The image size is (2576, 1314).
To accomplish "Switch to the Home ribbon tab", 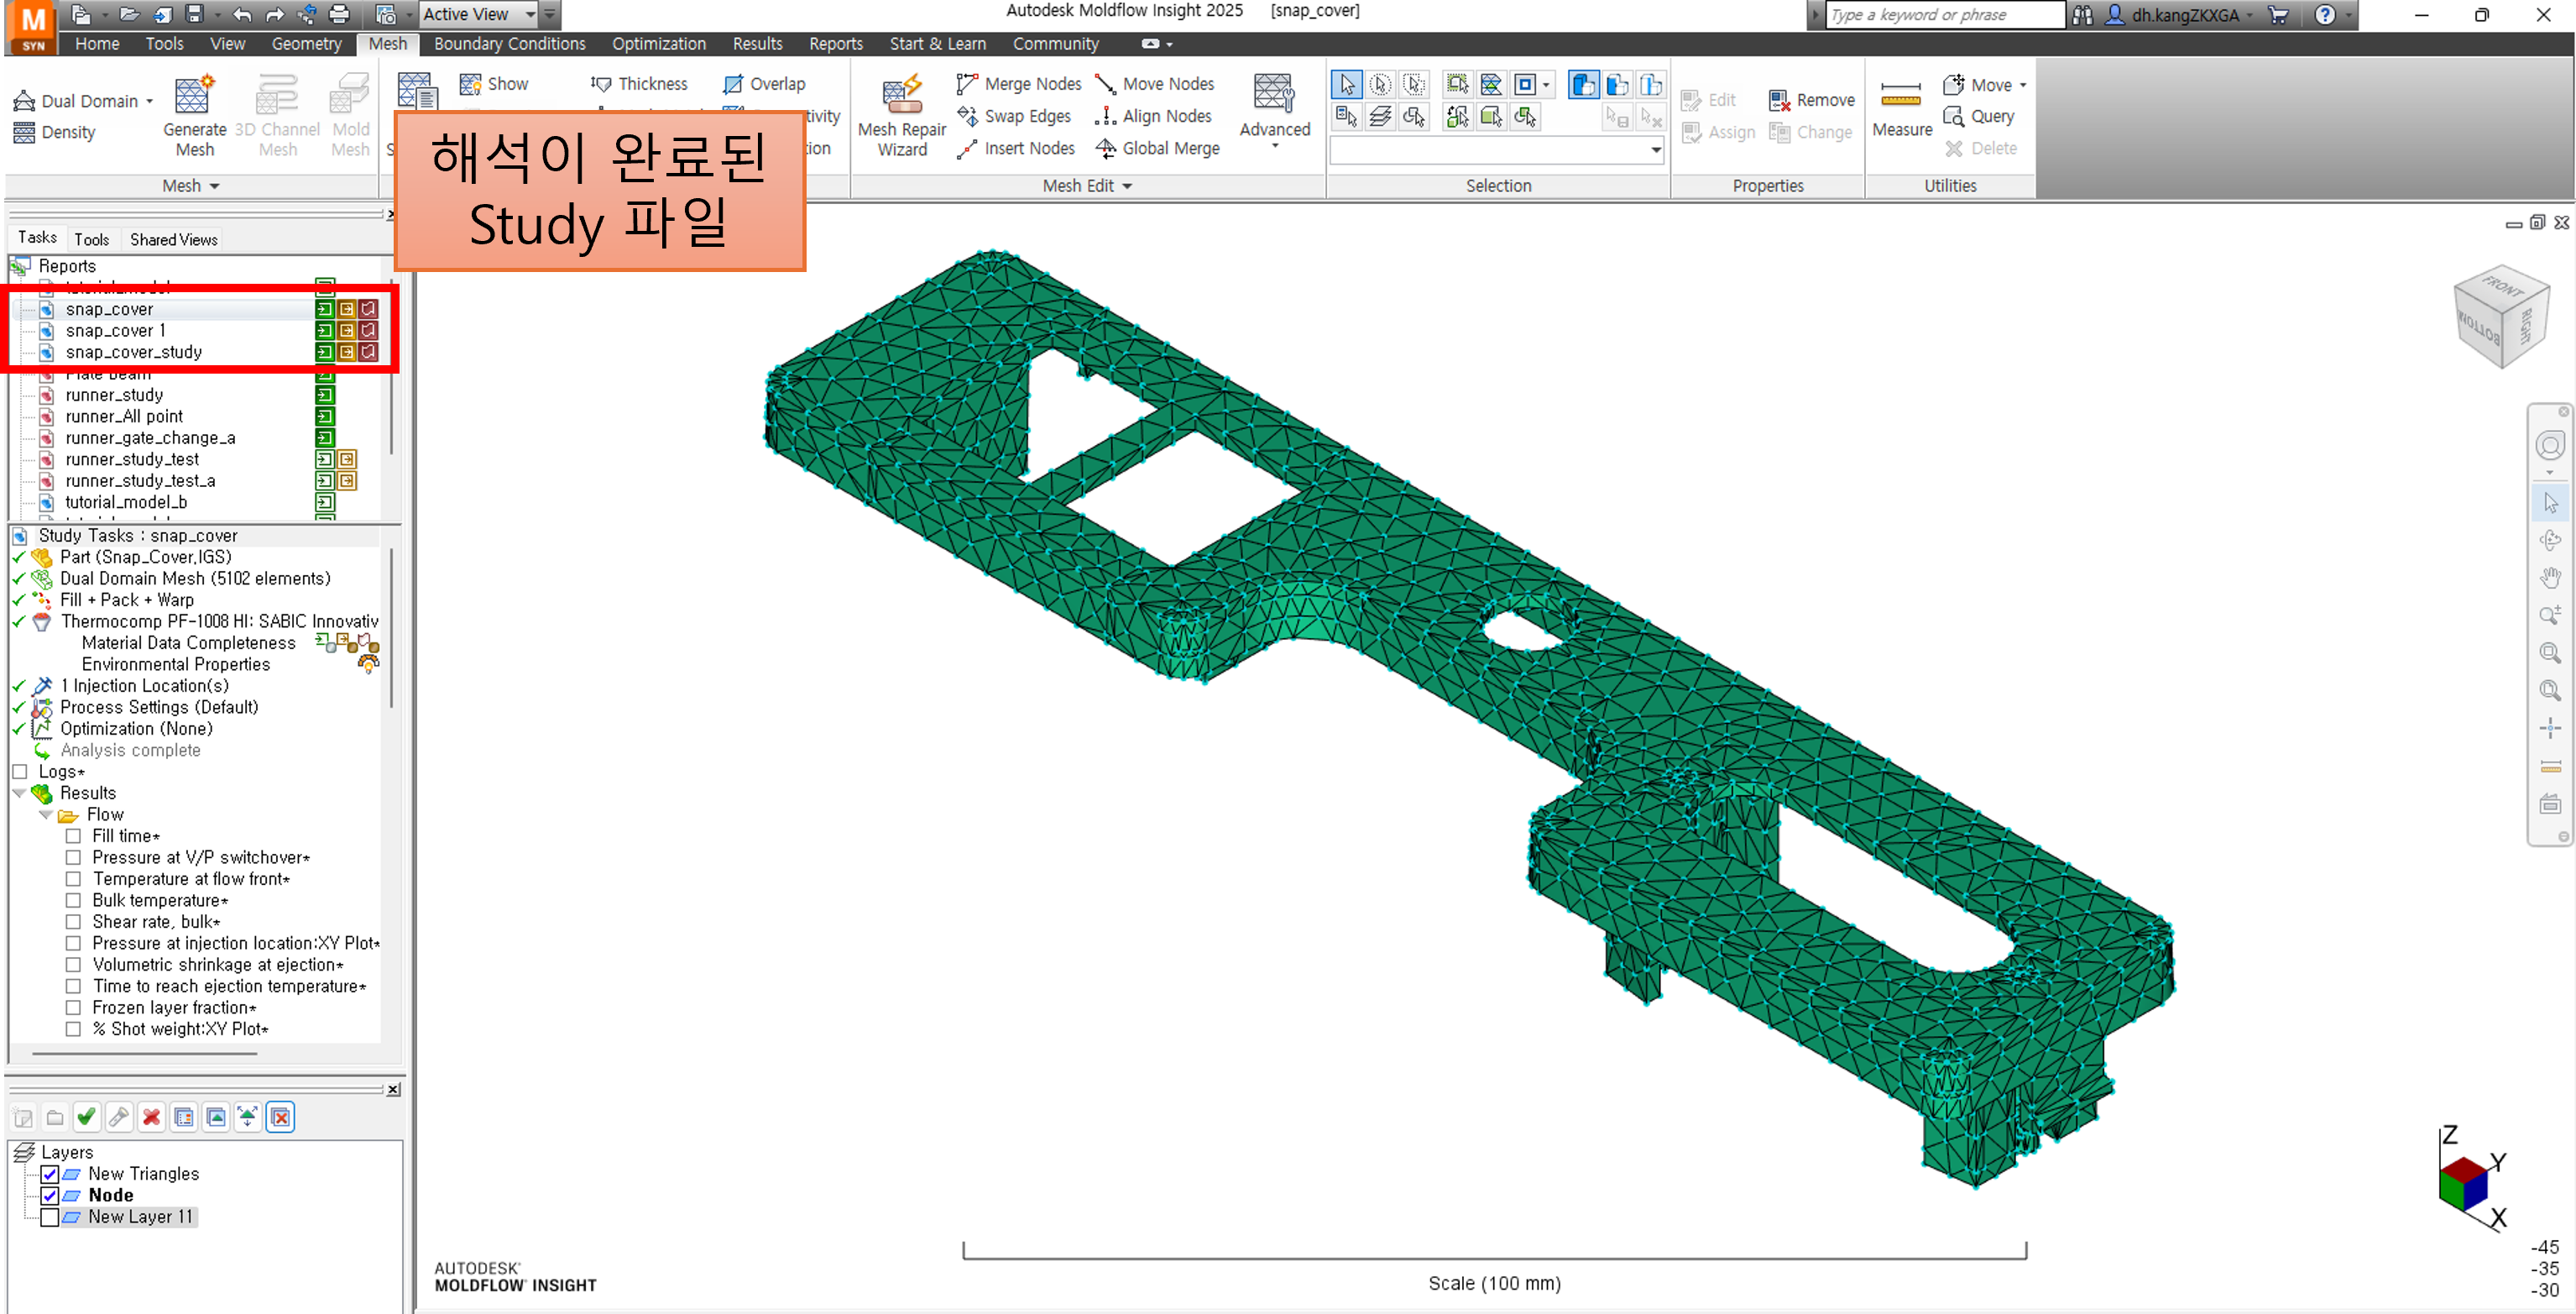I will tap(97, 44).
